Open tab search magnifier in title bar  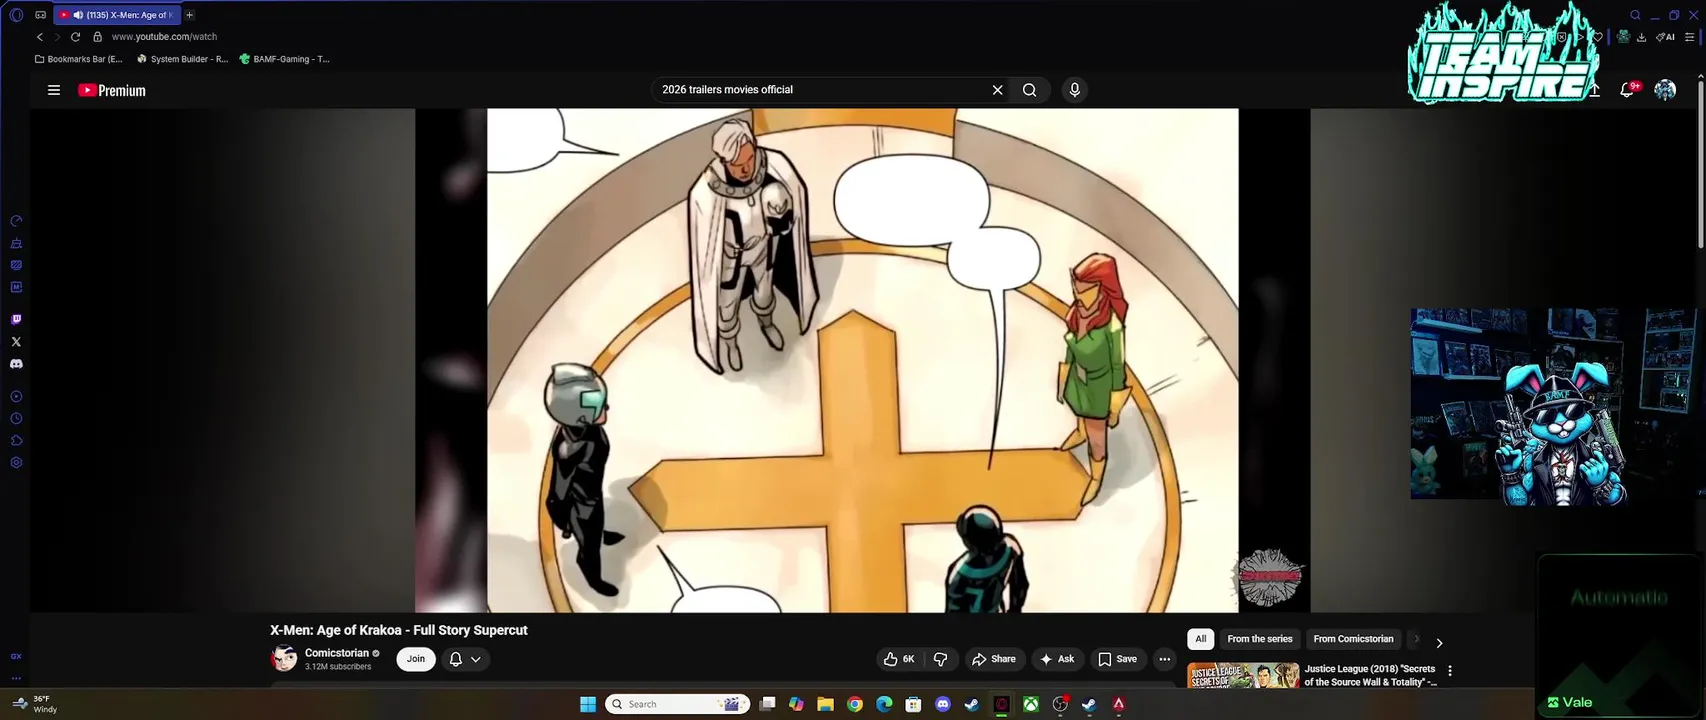[x=1635, y=15]
